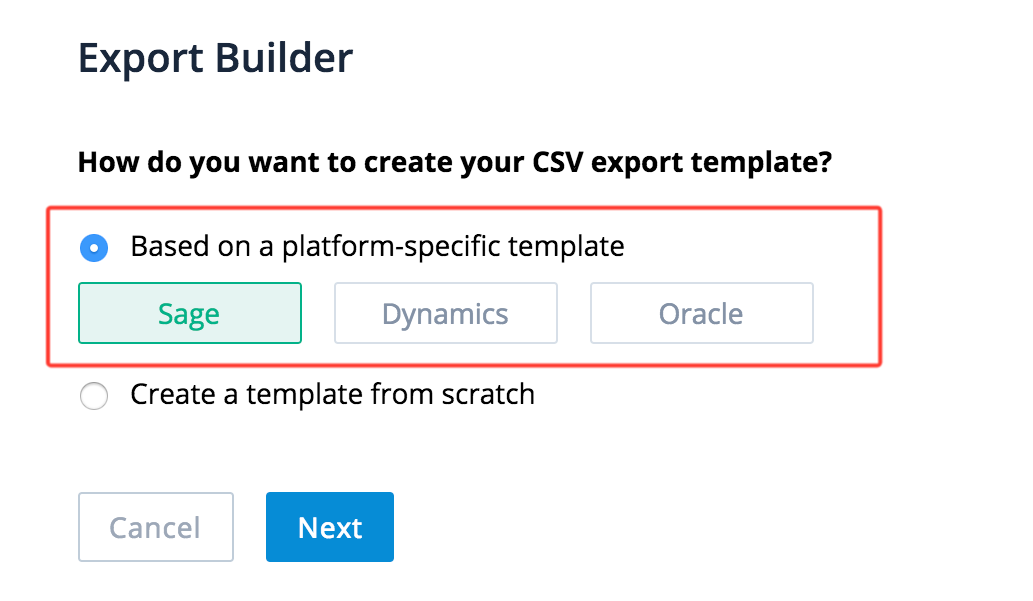Switch the platform selection to Oracle
Screen dimensions: 1033x601
701,313
